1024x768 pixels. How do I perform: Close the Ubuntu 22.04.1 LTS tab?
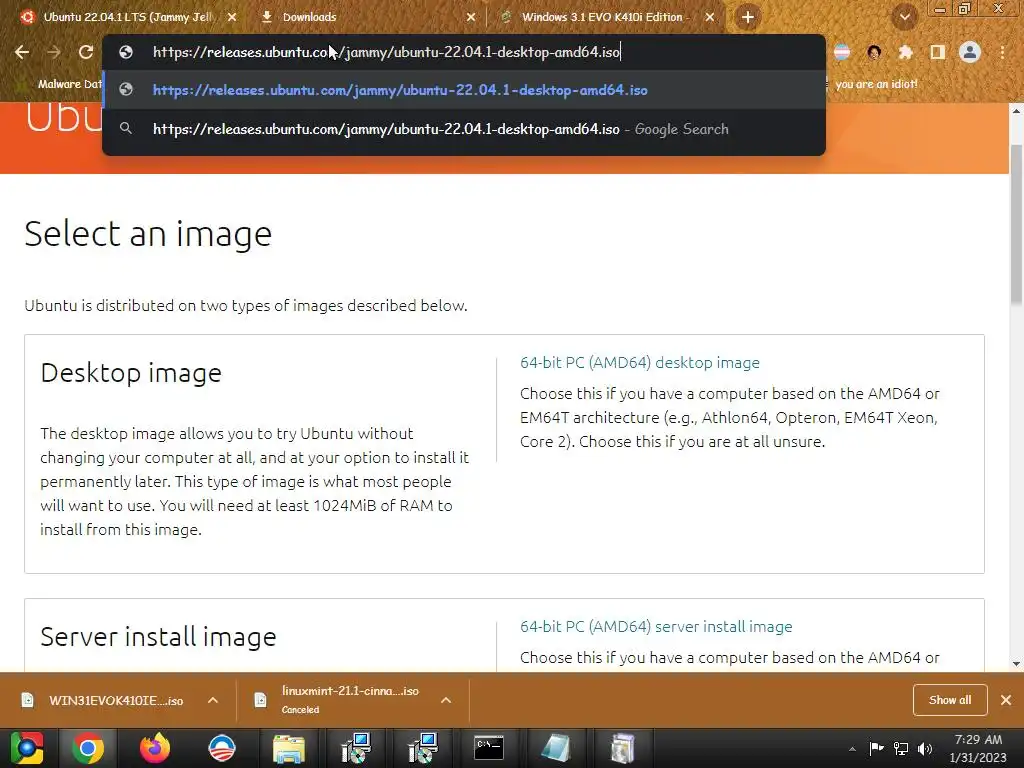coord(232,17)
